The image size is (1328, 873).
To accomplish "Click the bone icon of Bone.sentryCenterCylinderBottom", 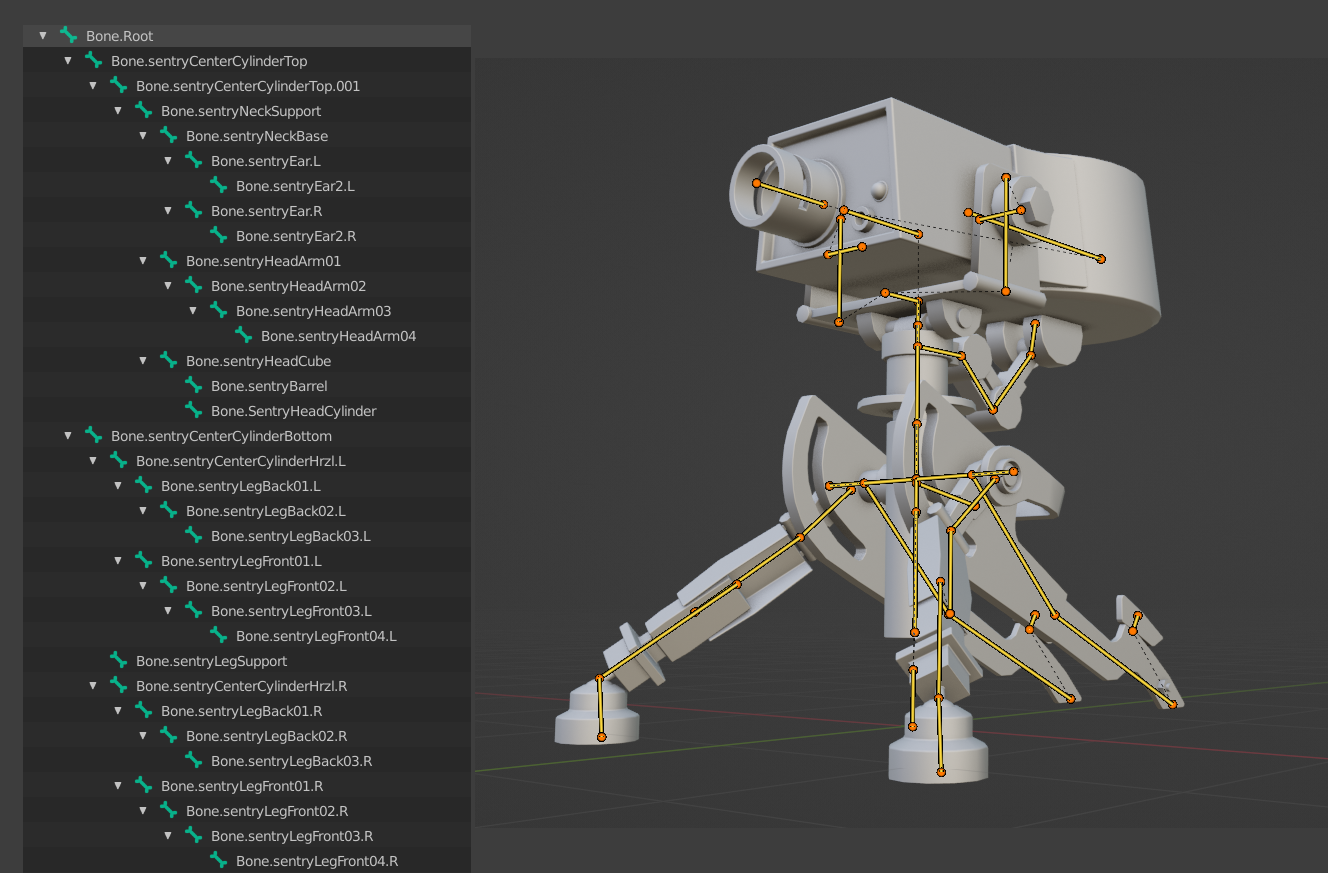I will [x=93, y=435].
